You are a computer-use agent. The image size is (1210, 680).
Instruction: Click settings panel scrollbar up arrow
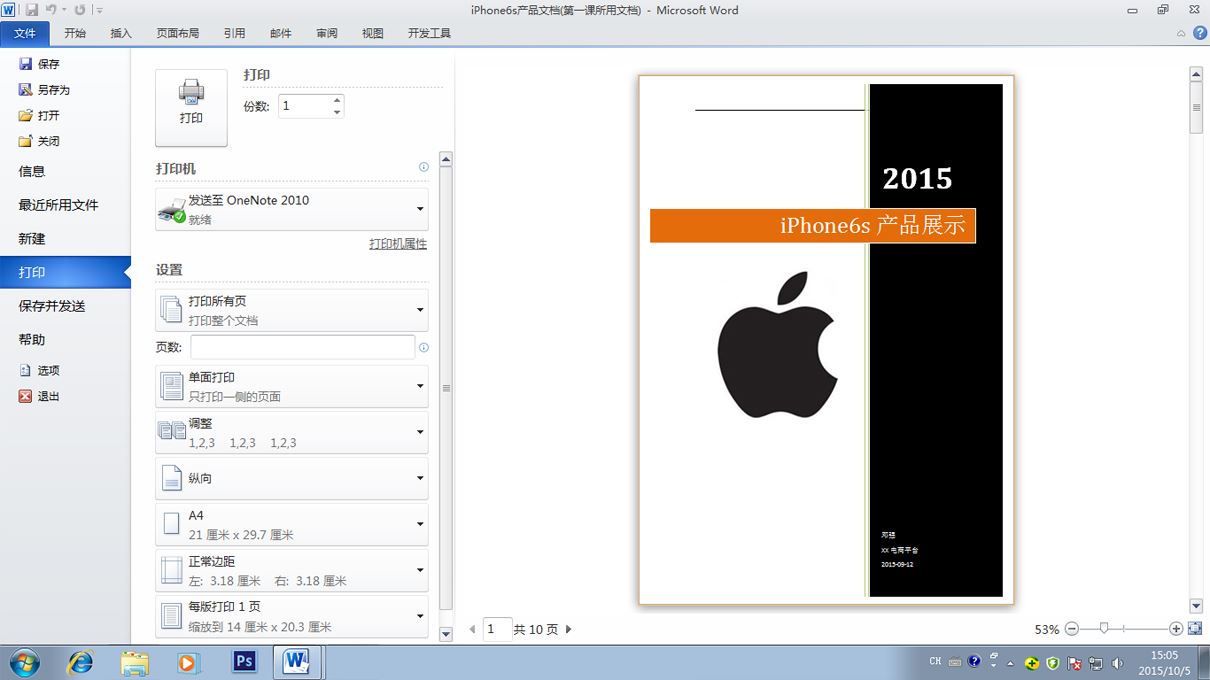pos(446,159)
